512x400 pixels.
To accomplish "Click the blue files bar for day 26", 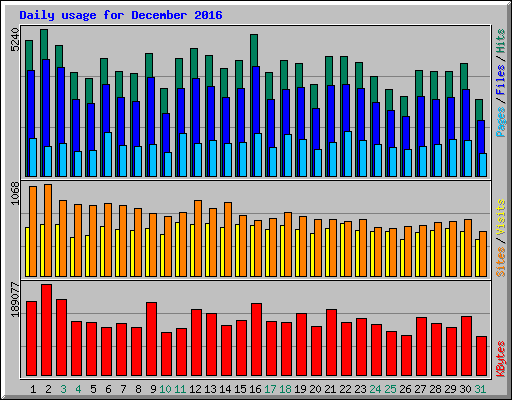I will (406, 133).
